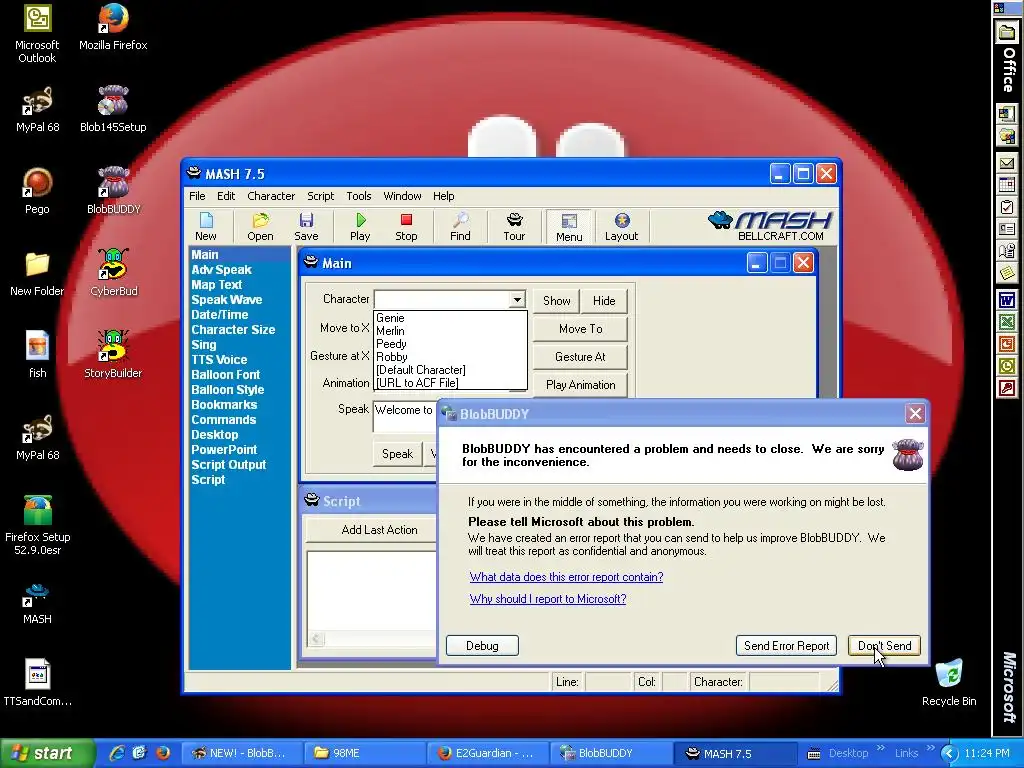Click the Show character button

pyautogui.click(x=556, y=300)
